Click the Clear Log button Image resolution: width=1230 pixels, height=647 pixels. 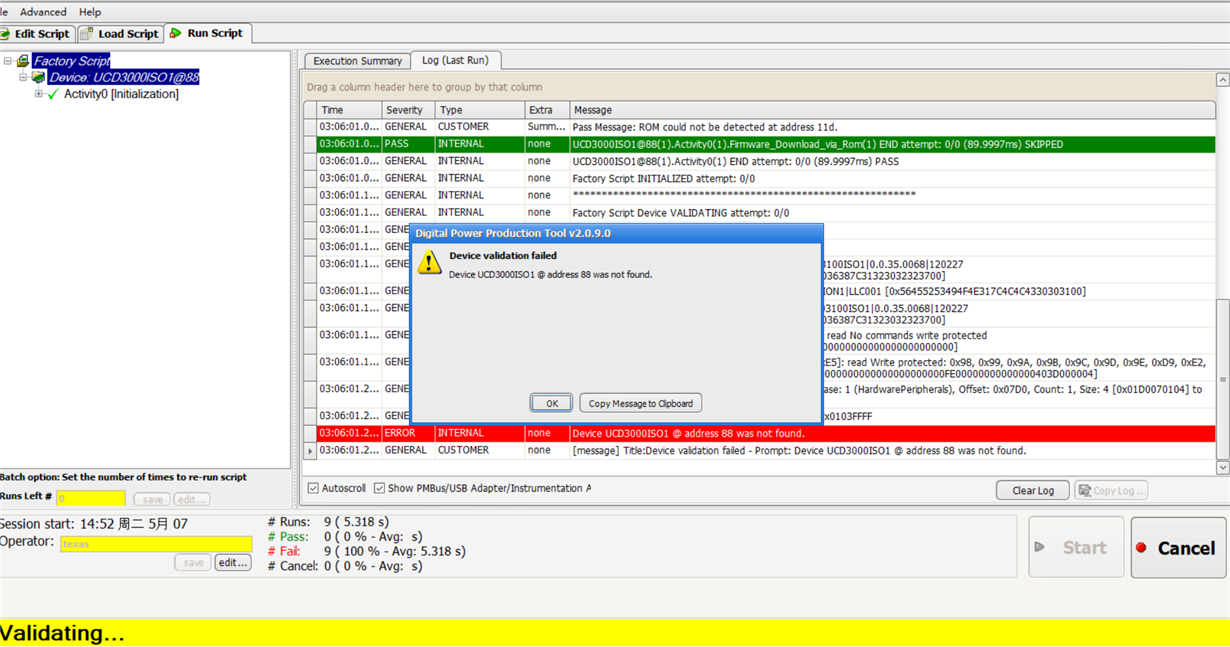1032,490
